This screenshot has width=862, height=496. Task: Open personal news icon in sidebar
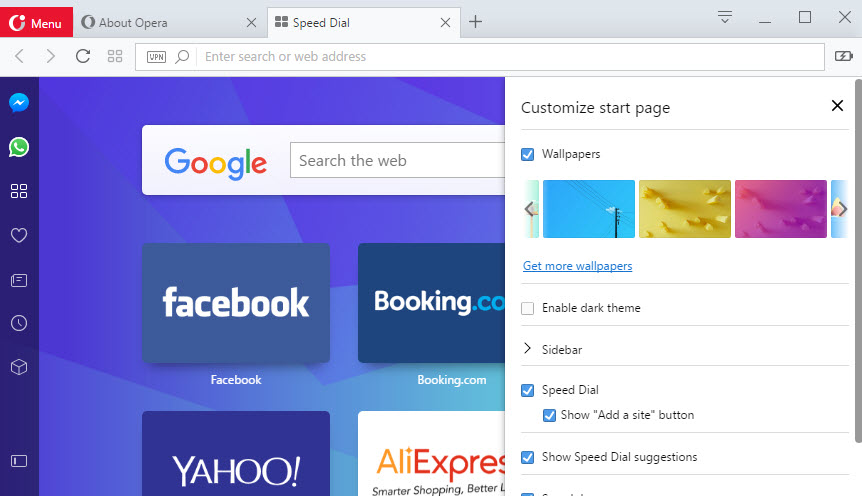[x=19, y=280]
